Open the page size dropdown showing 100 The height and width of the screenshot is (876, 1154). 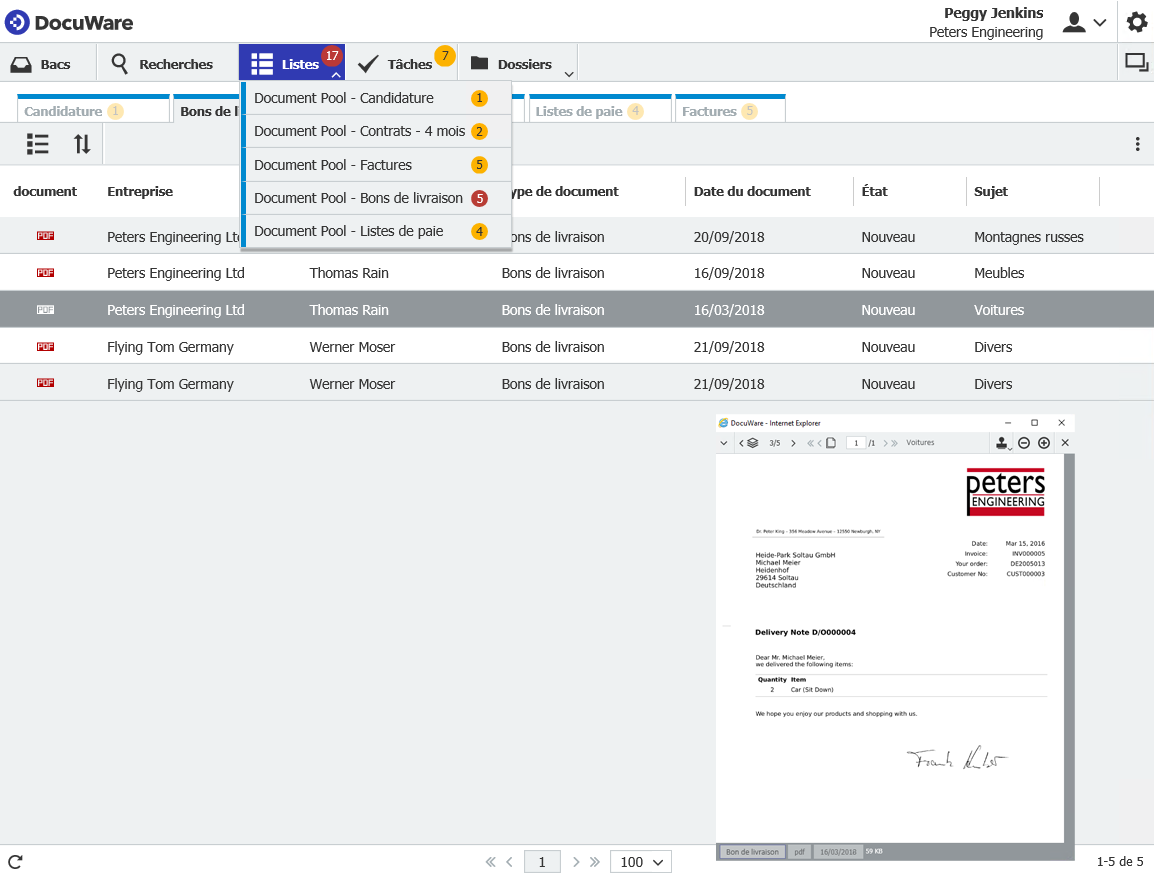640,861
